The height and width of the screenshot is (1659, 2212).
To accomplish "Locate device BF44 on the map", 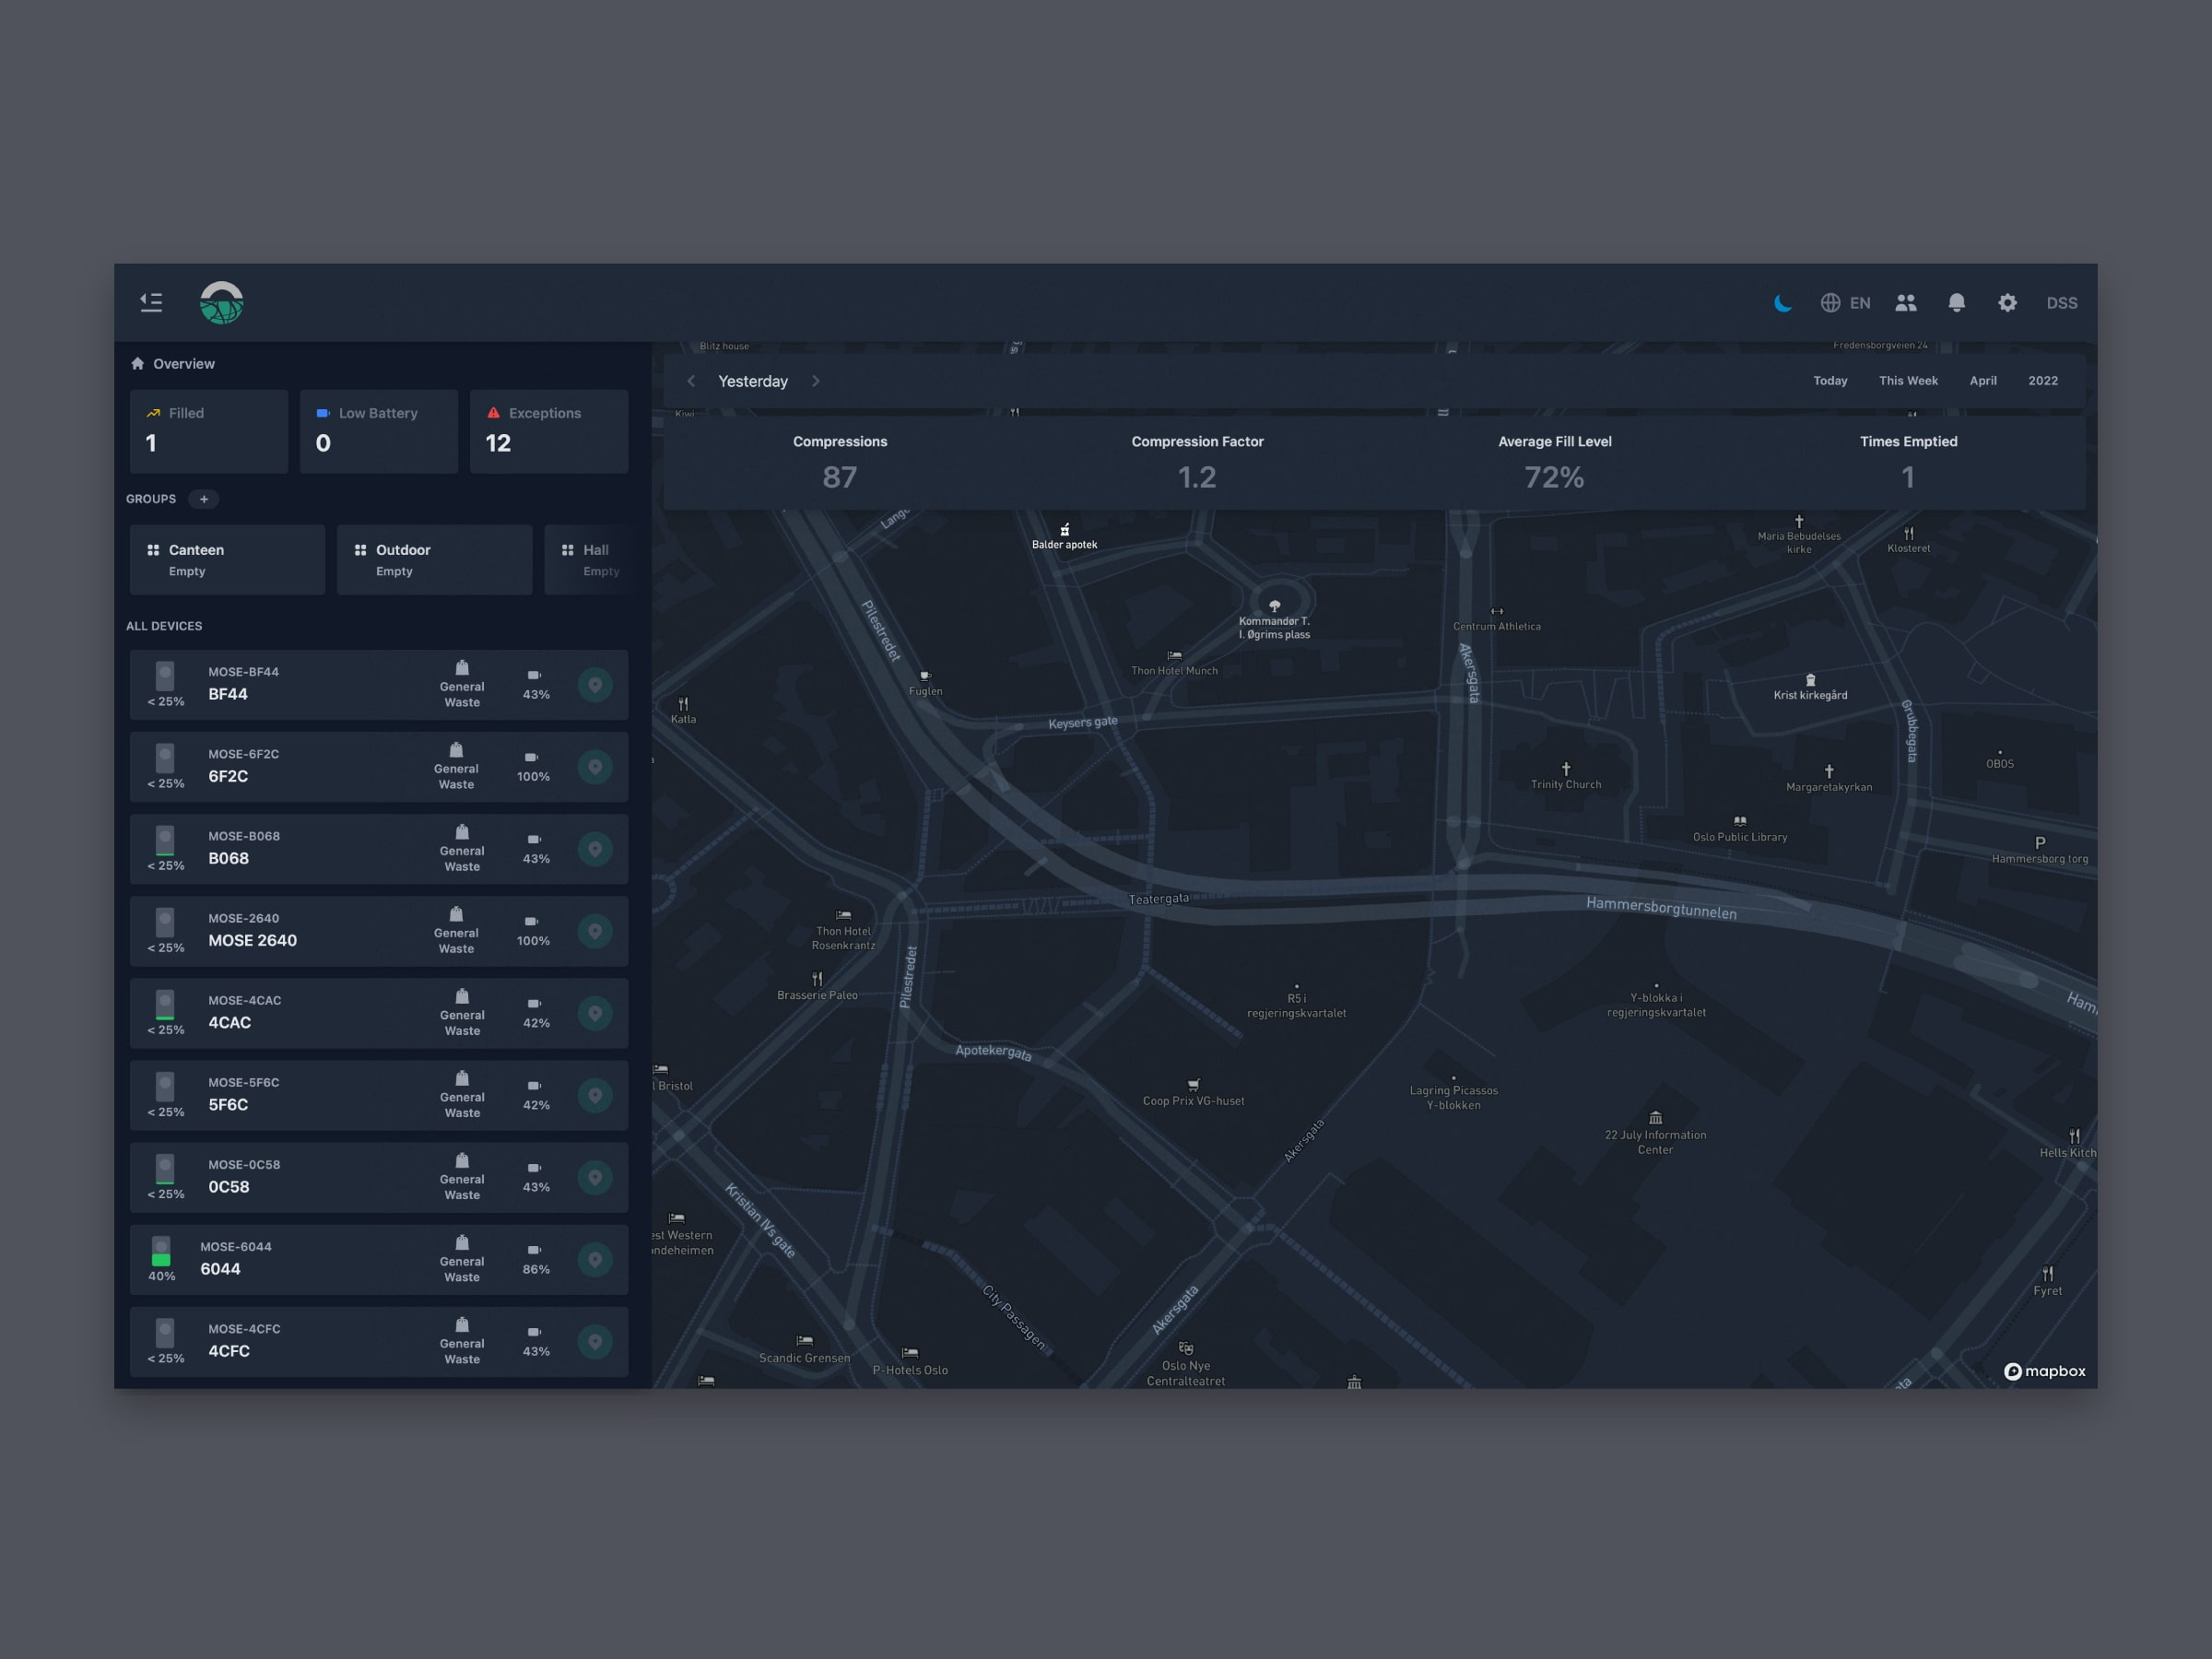I will coord(595,685).
